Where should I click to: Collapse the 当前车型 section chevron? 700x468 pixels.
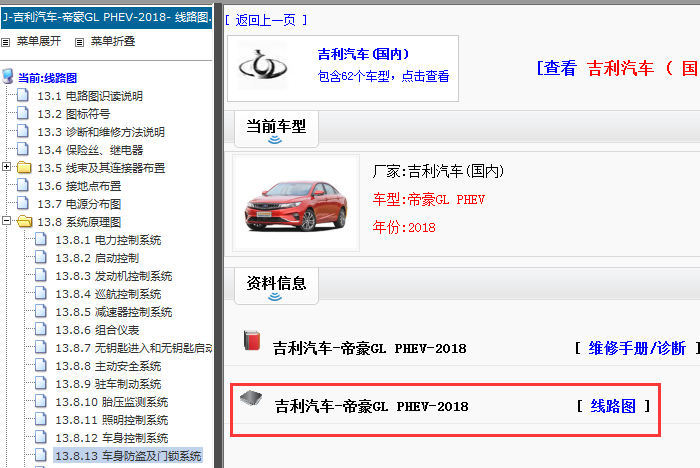(275, 140)
